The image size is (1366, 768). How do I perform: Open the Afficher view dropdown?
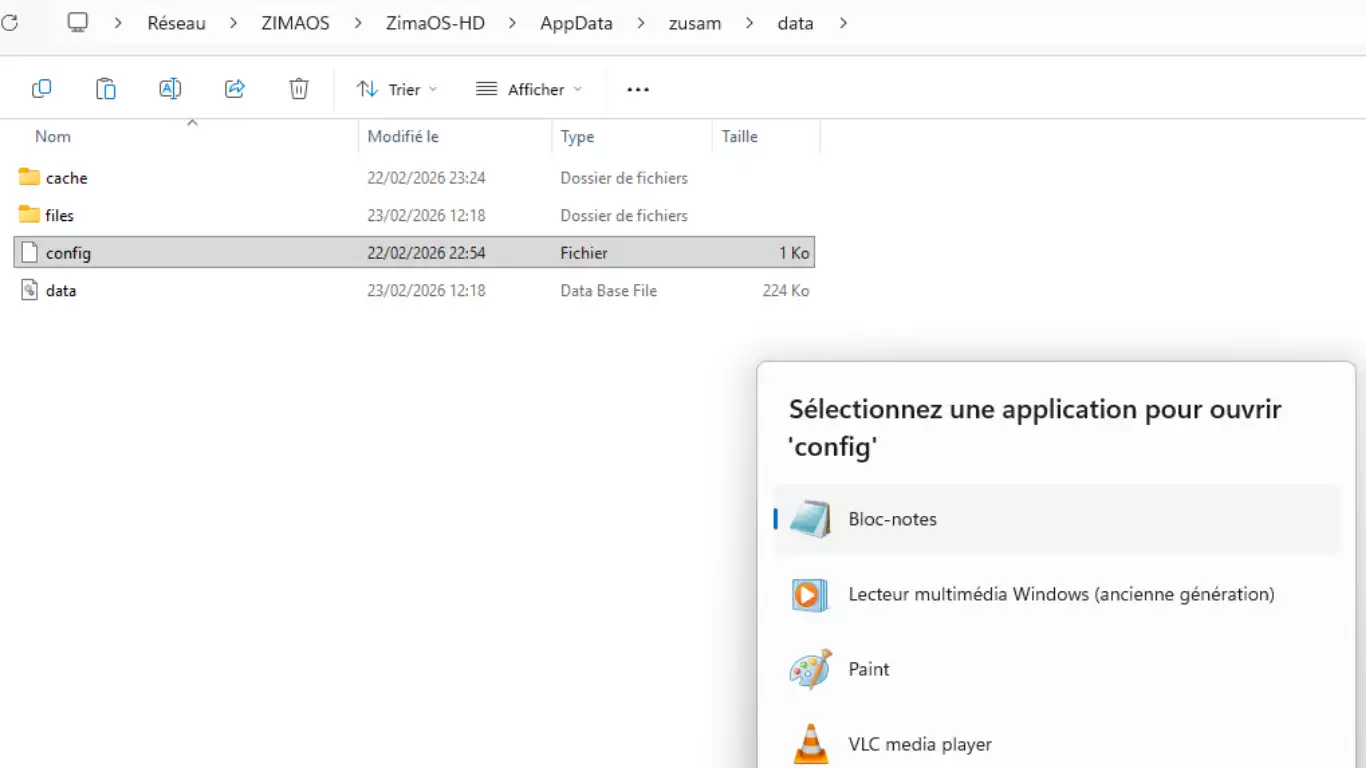529,89
